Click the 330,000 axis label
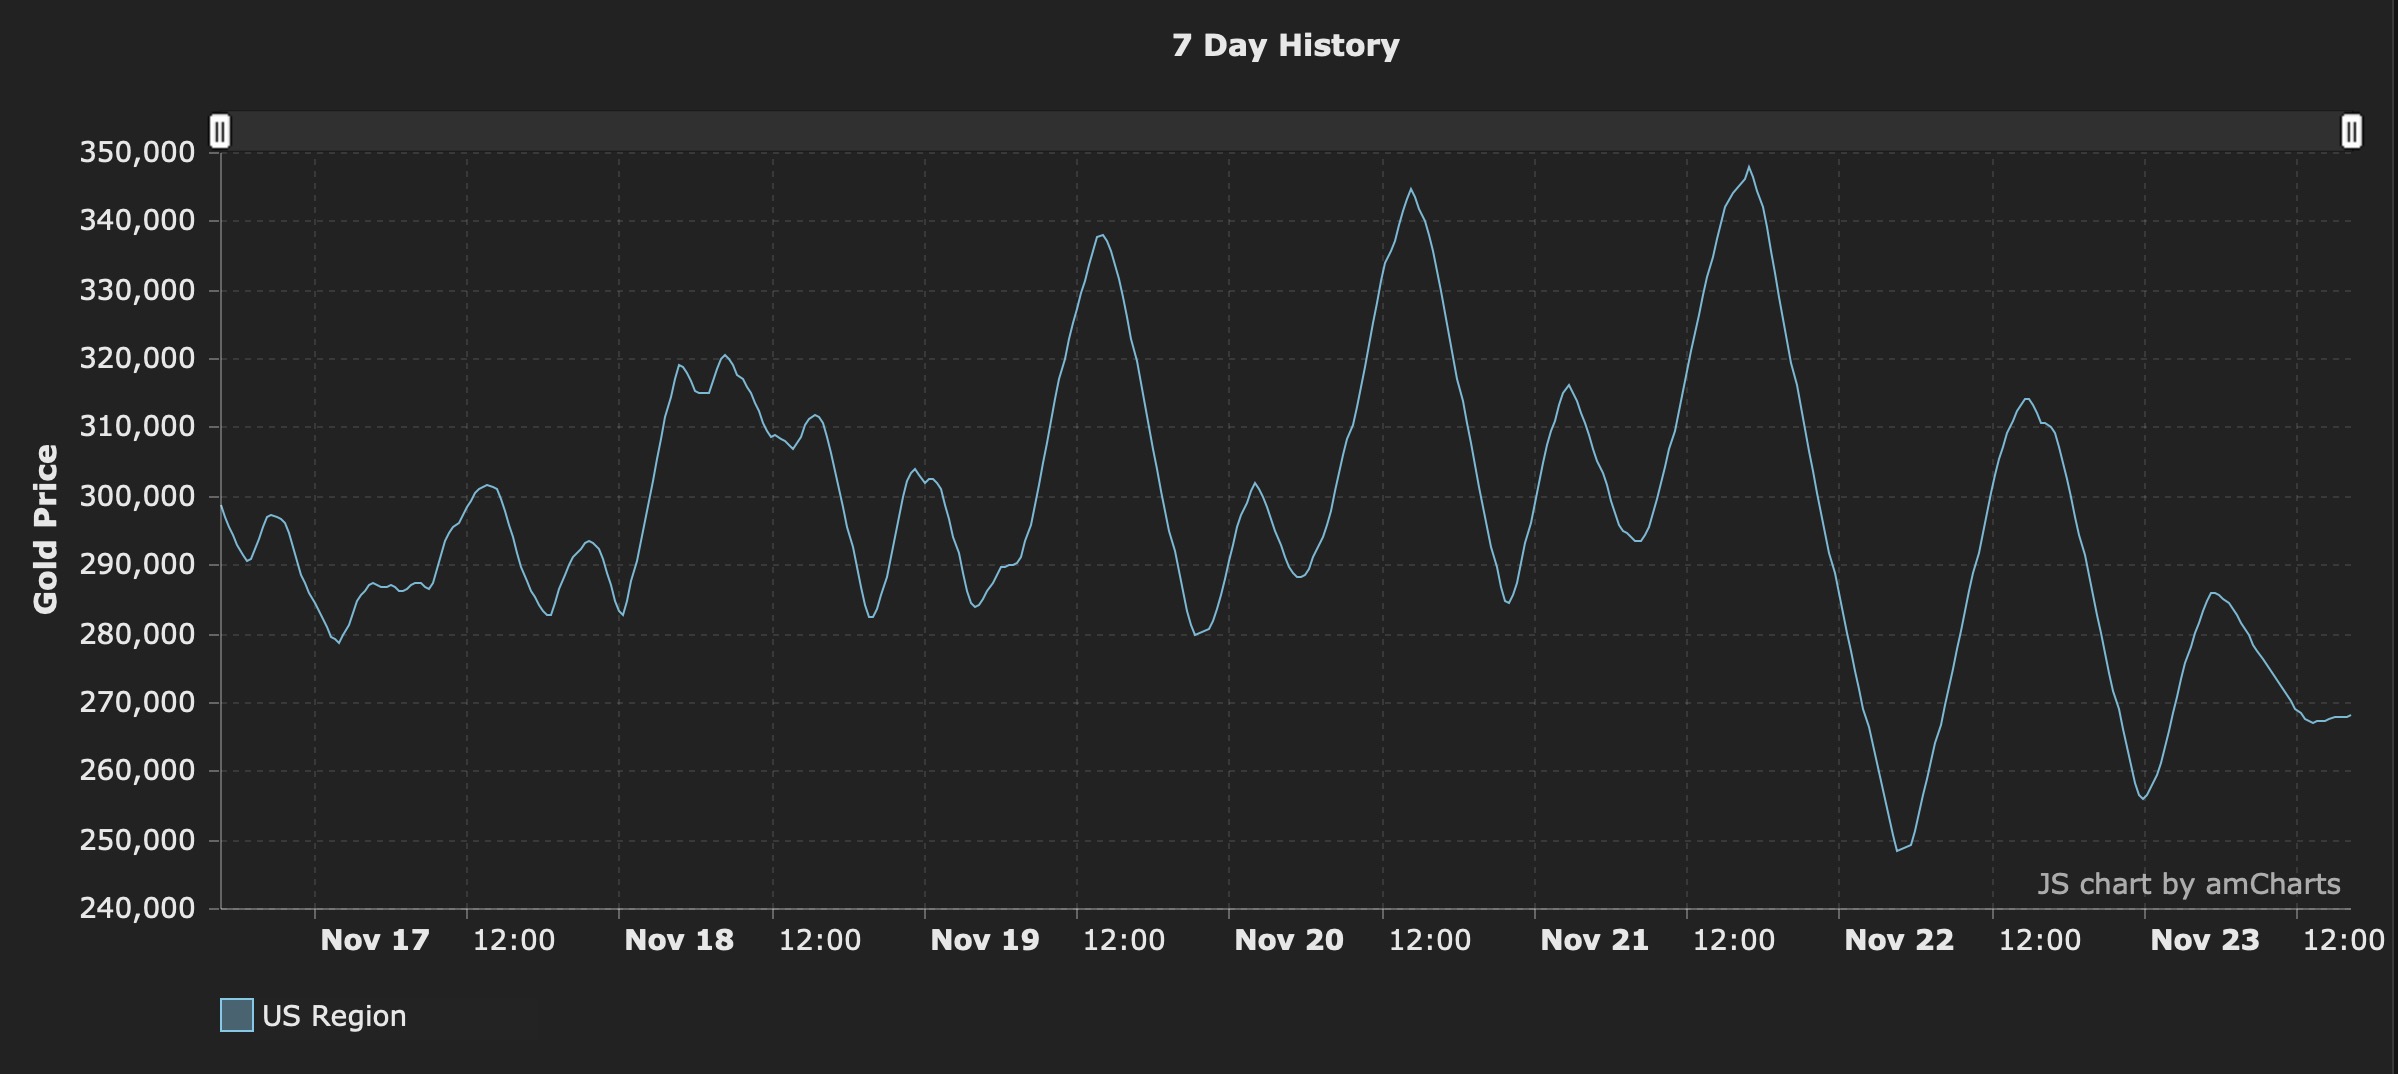 137,290
